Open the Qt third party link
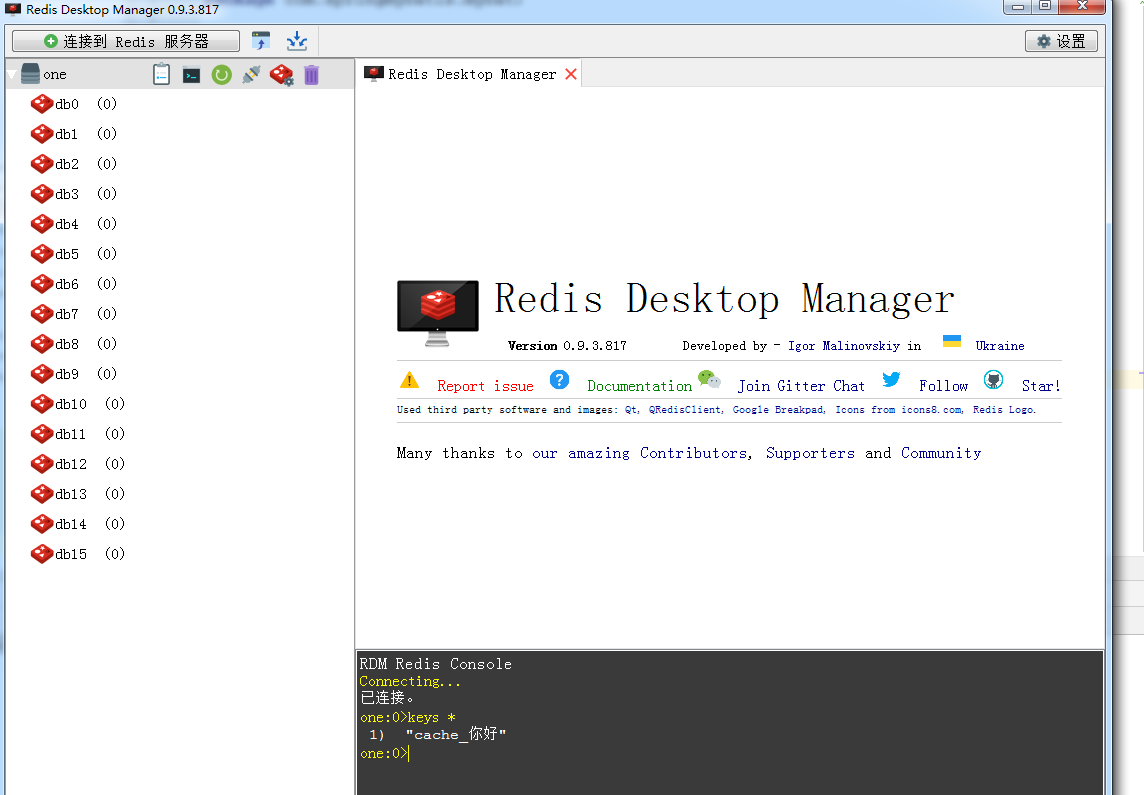The height and width of the screenshot is (795, 1144). coord(630,410)
